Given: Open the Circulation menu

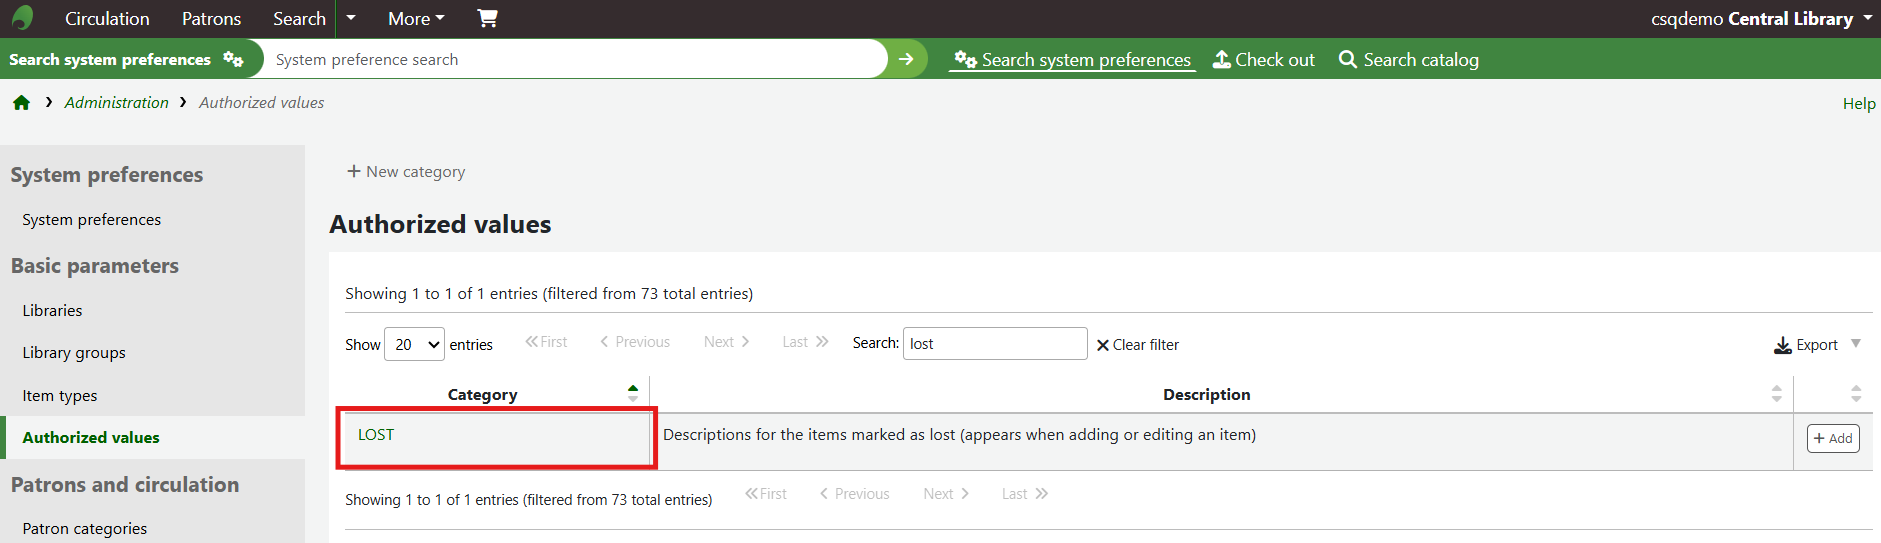Looking at the screenshot, I should (107, 18).
